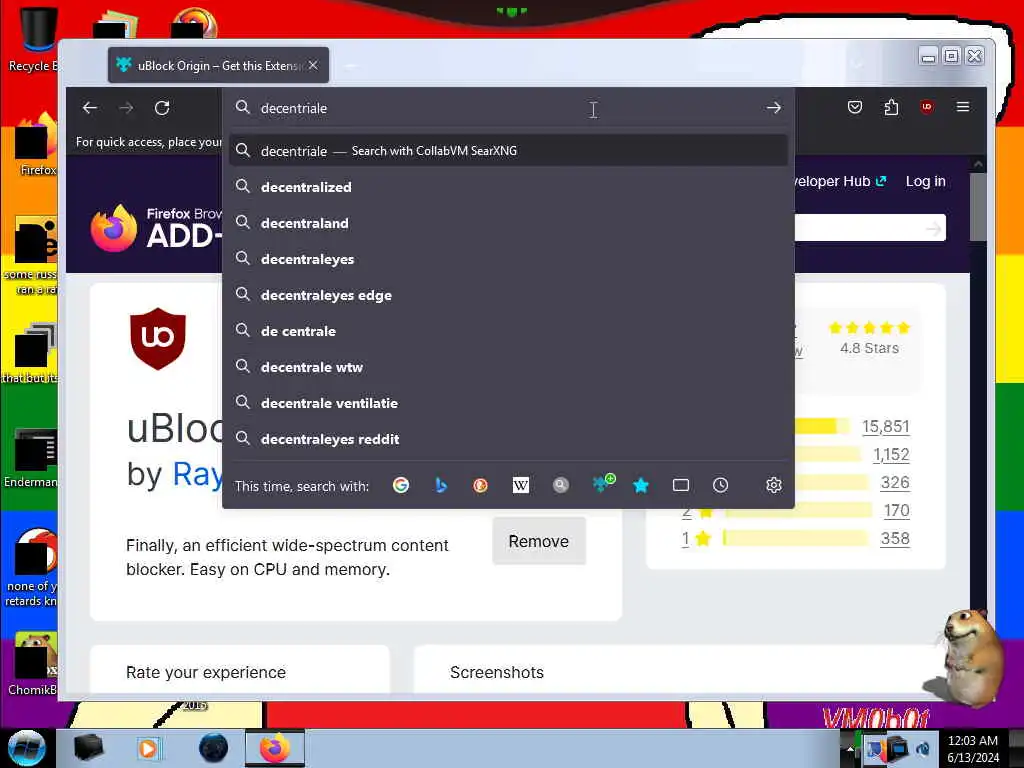Click the Log in link
The image size is (1024, 768).
925,182
